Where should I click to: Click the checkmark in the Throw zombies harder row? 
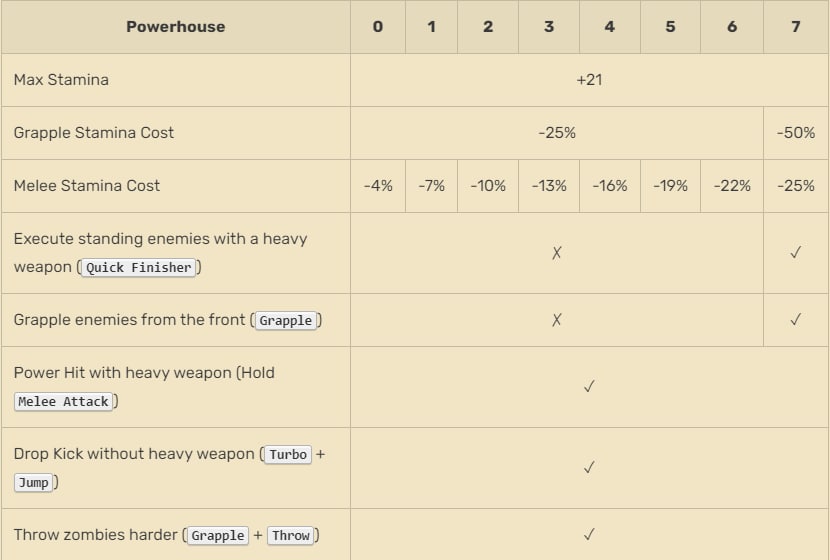(x=589, y=535)
